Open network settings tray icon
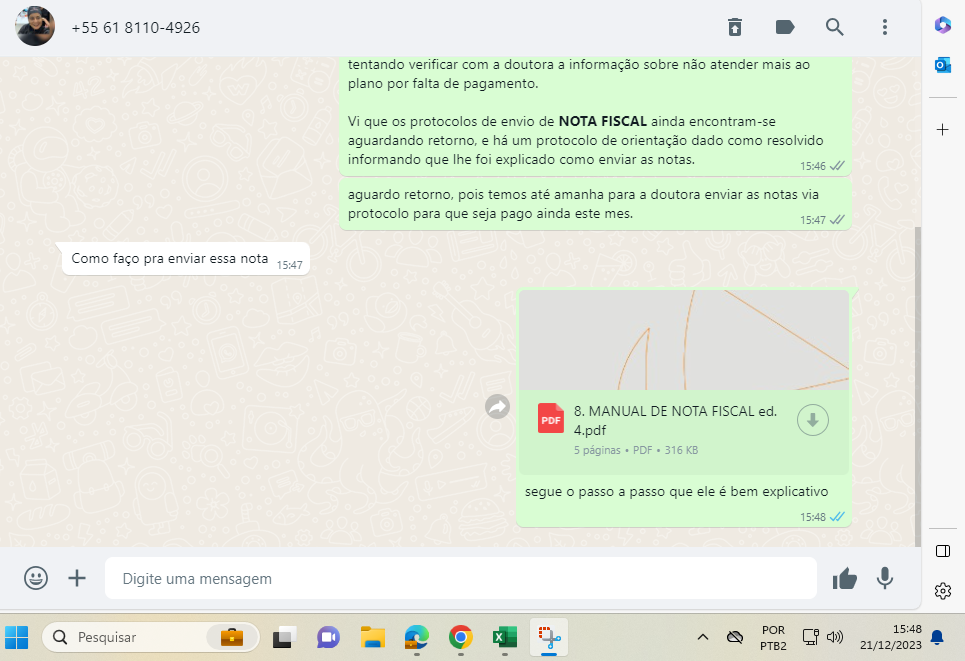The width and height of the screenshot is (965, 661). coord(811,637)
